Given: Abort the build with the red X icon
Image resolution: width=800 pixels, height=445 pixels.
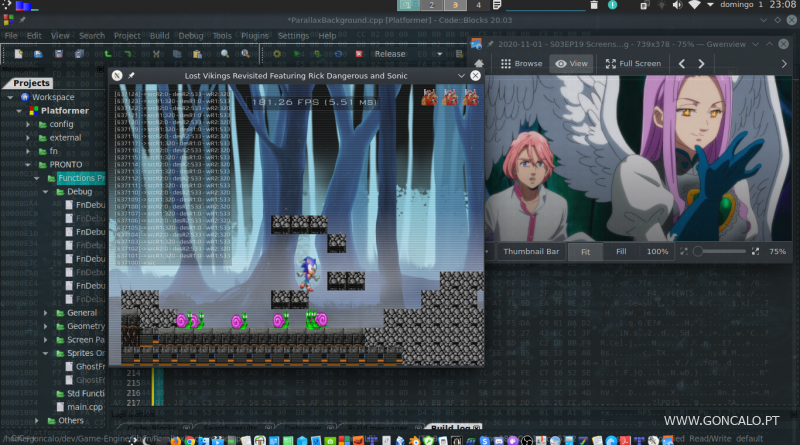Looking at the screenshot, I should (x=359, y=54).
